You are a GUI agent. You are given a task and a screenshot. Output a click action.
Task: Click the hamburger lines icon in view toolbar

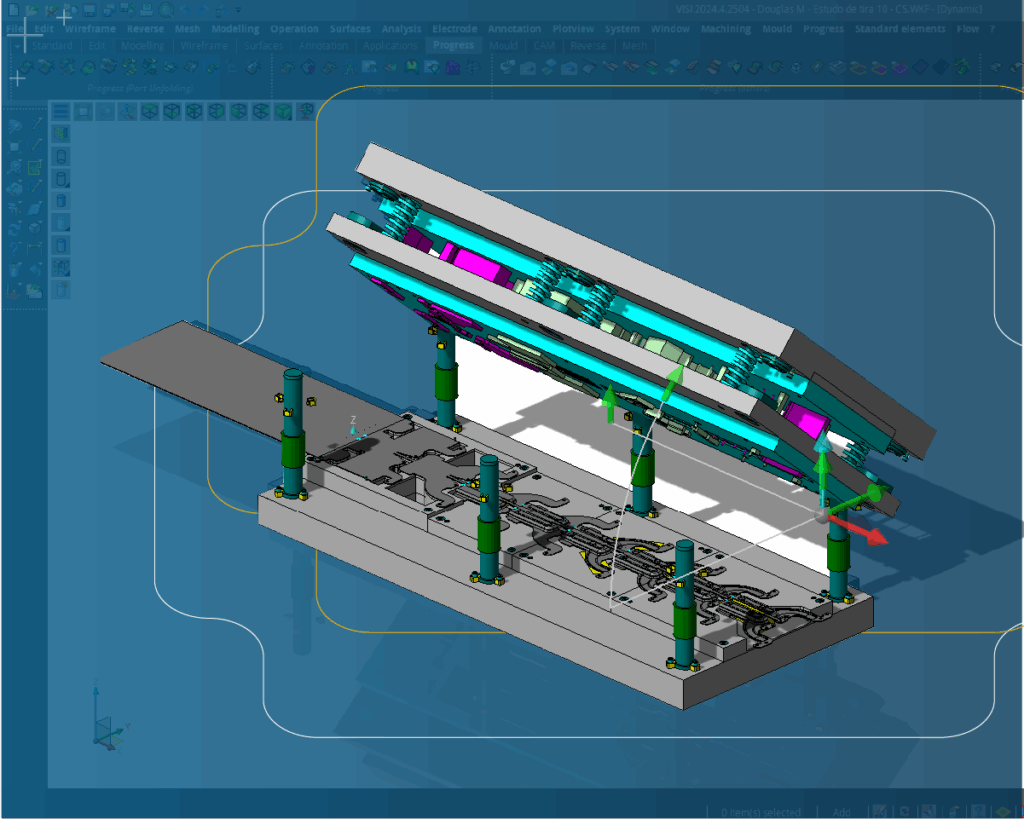coord(61,111)
